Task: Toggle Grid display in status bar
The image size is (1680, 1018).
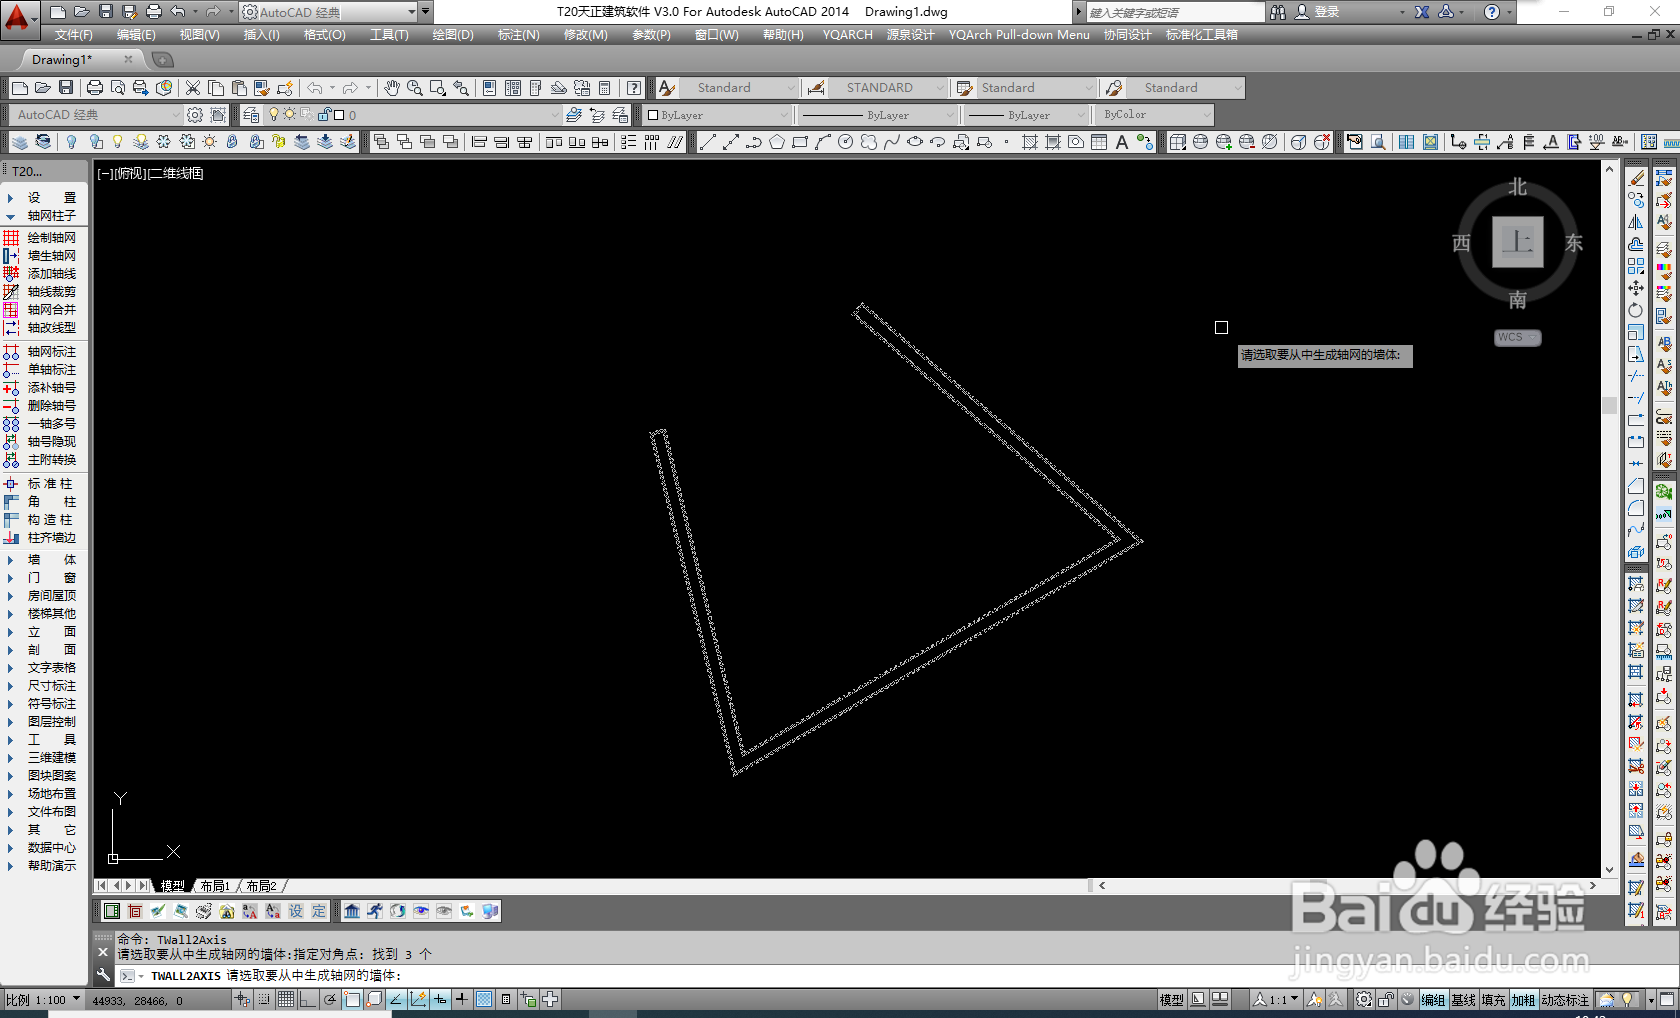Action: coord(286,999)
